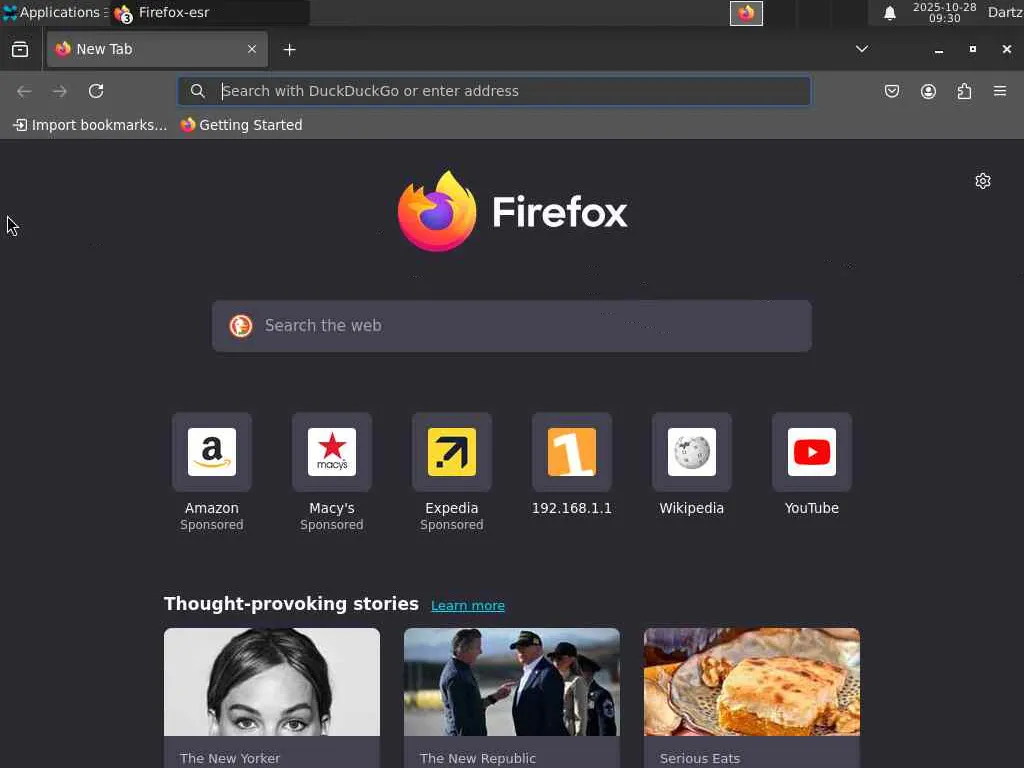1024x768 pixels.
Task: Click the Dartz user name in panel
Action: click(x=1005, y=12)
